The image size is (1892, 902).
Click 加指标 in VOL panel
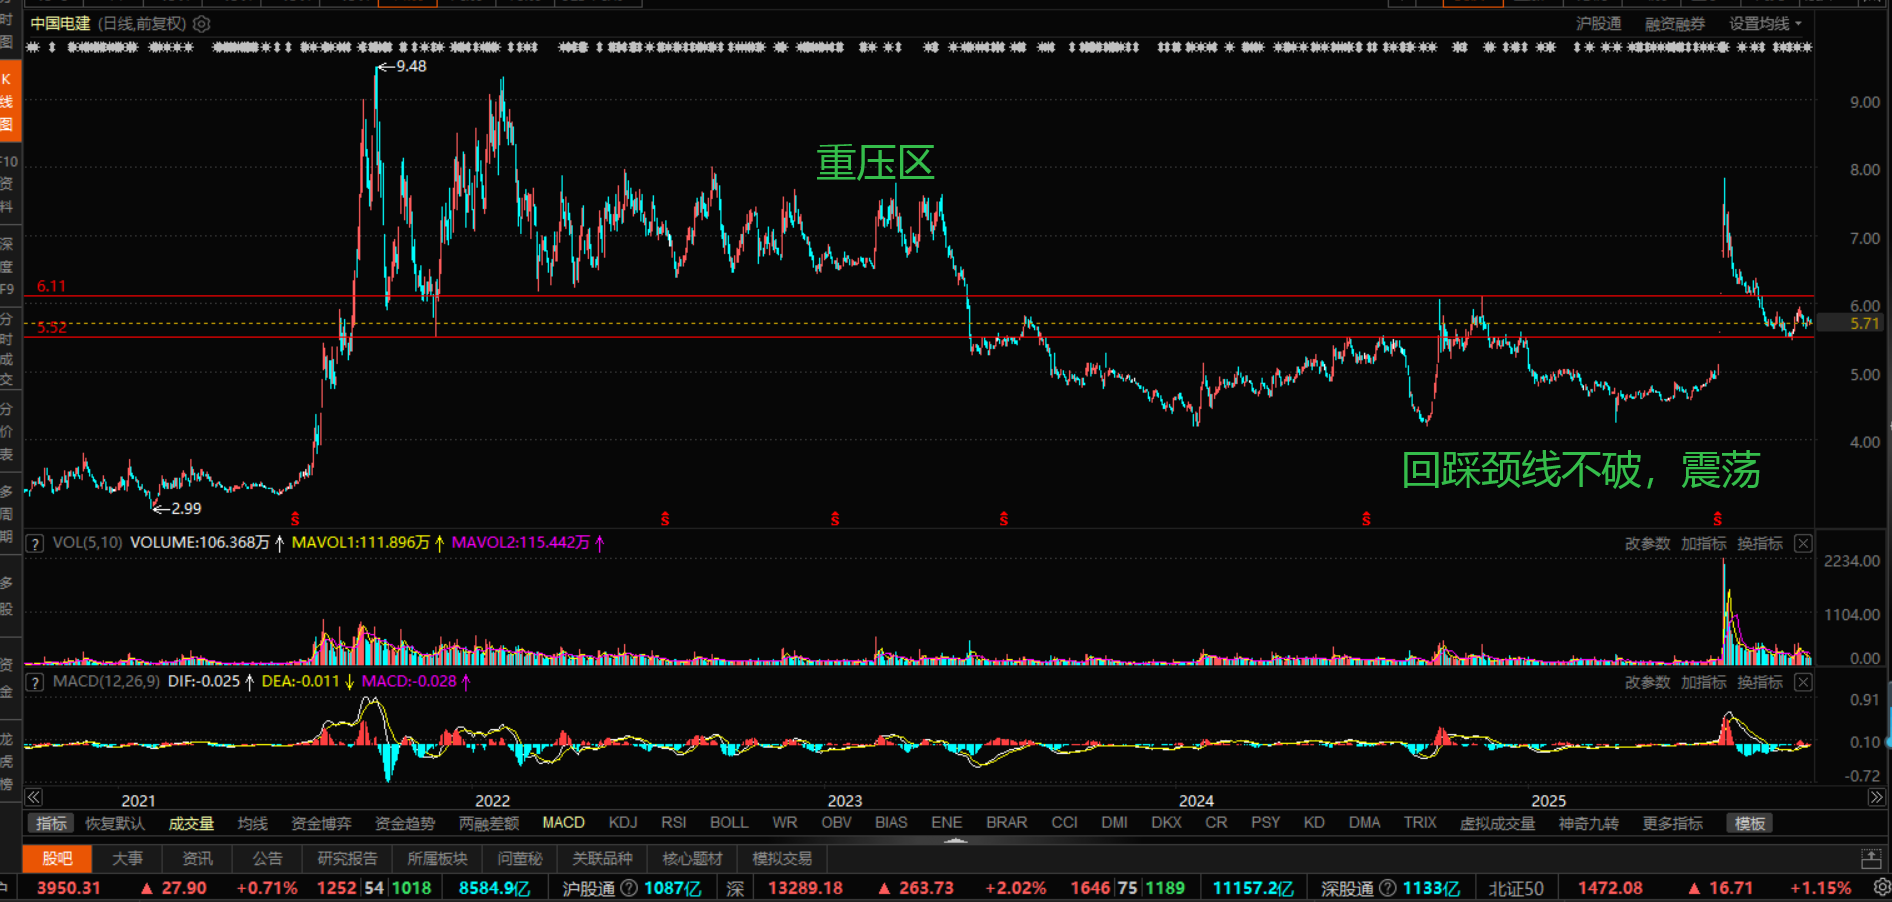coord(1704,543)
